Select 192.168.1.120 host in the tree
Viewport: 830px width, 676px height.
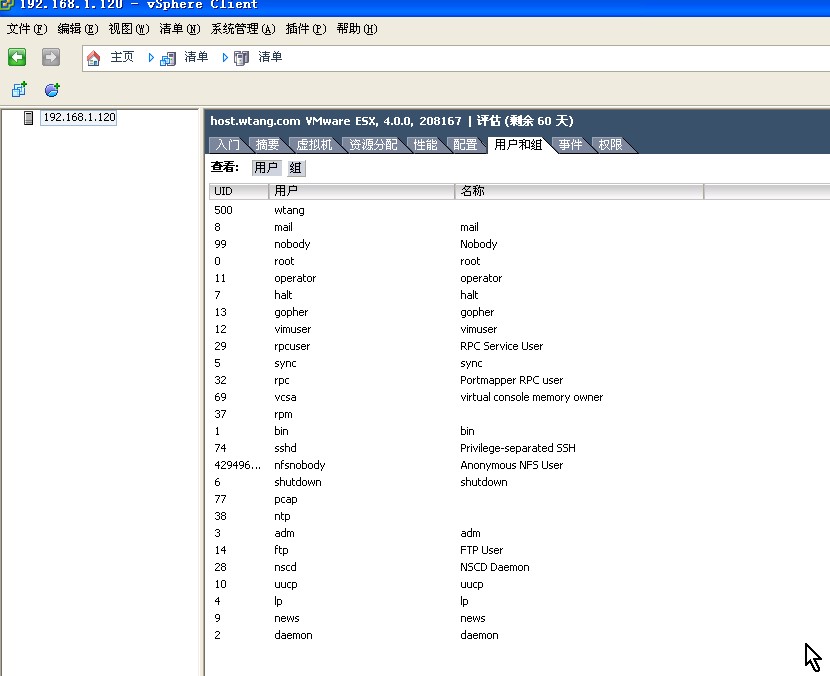point(79,118)
